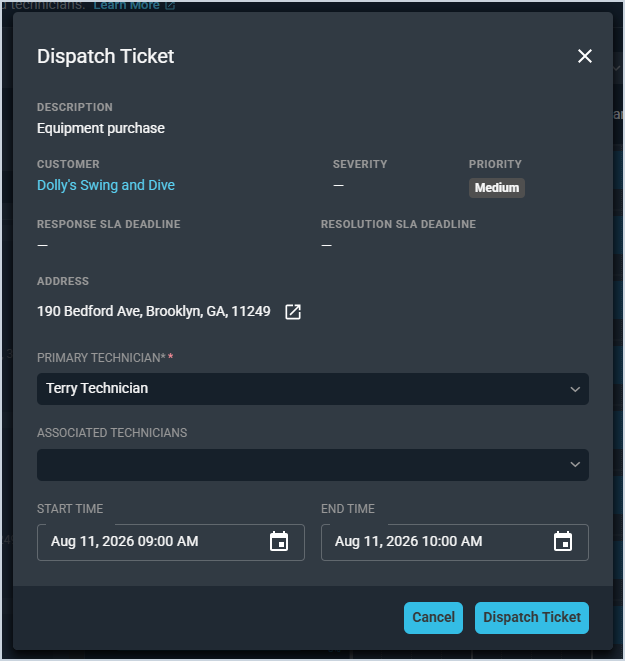Cancel the ticket dispatch
This screenshot has width=625, height=661.
point(433,618)
